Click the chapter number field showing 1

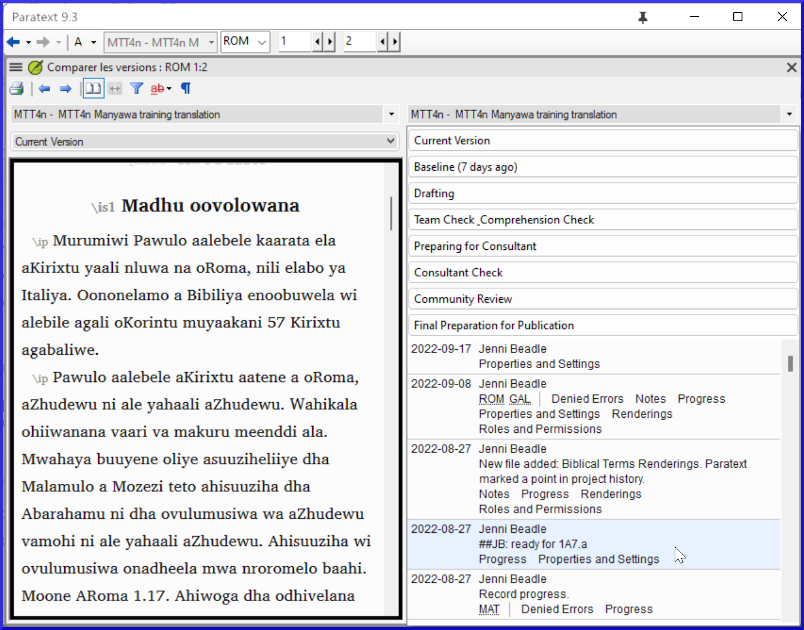294,42
